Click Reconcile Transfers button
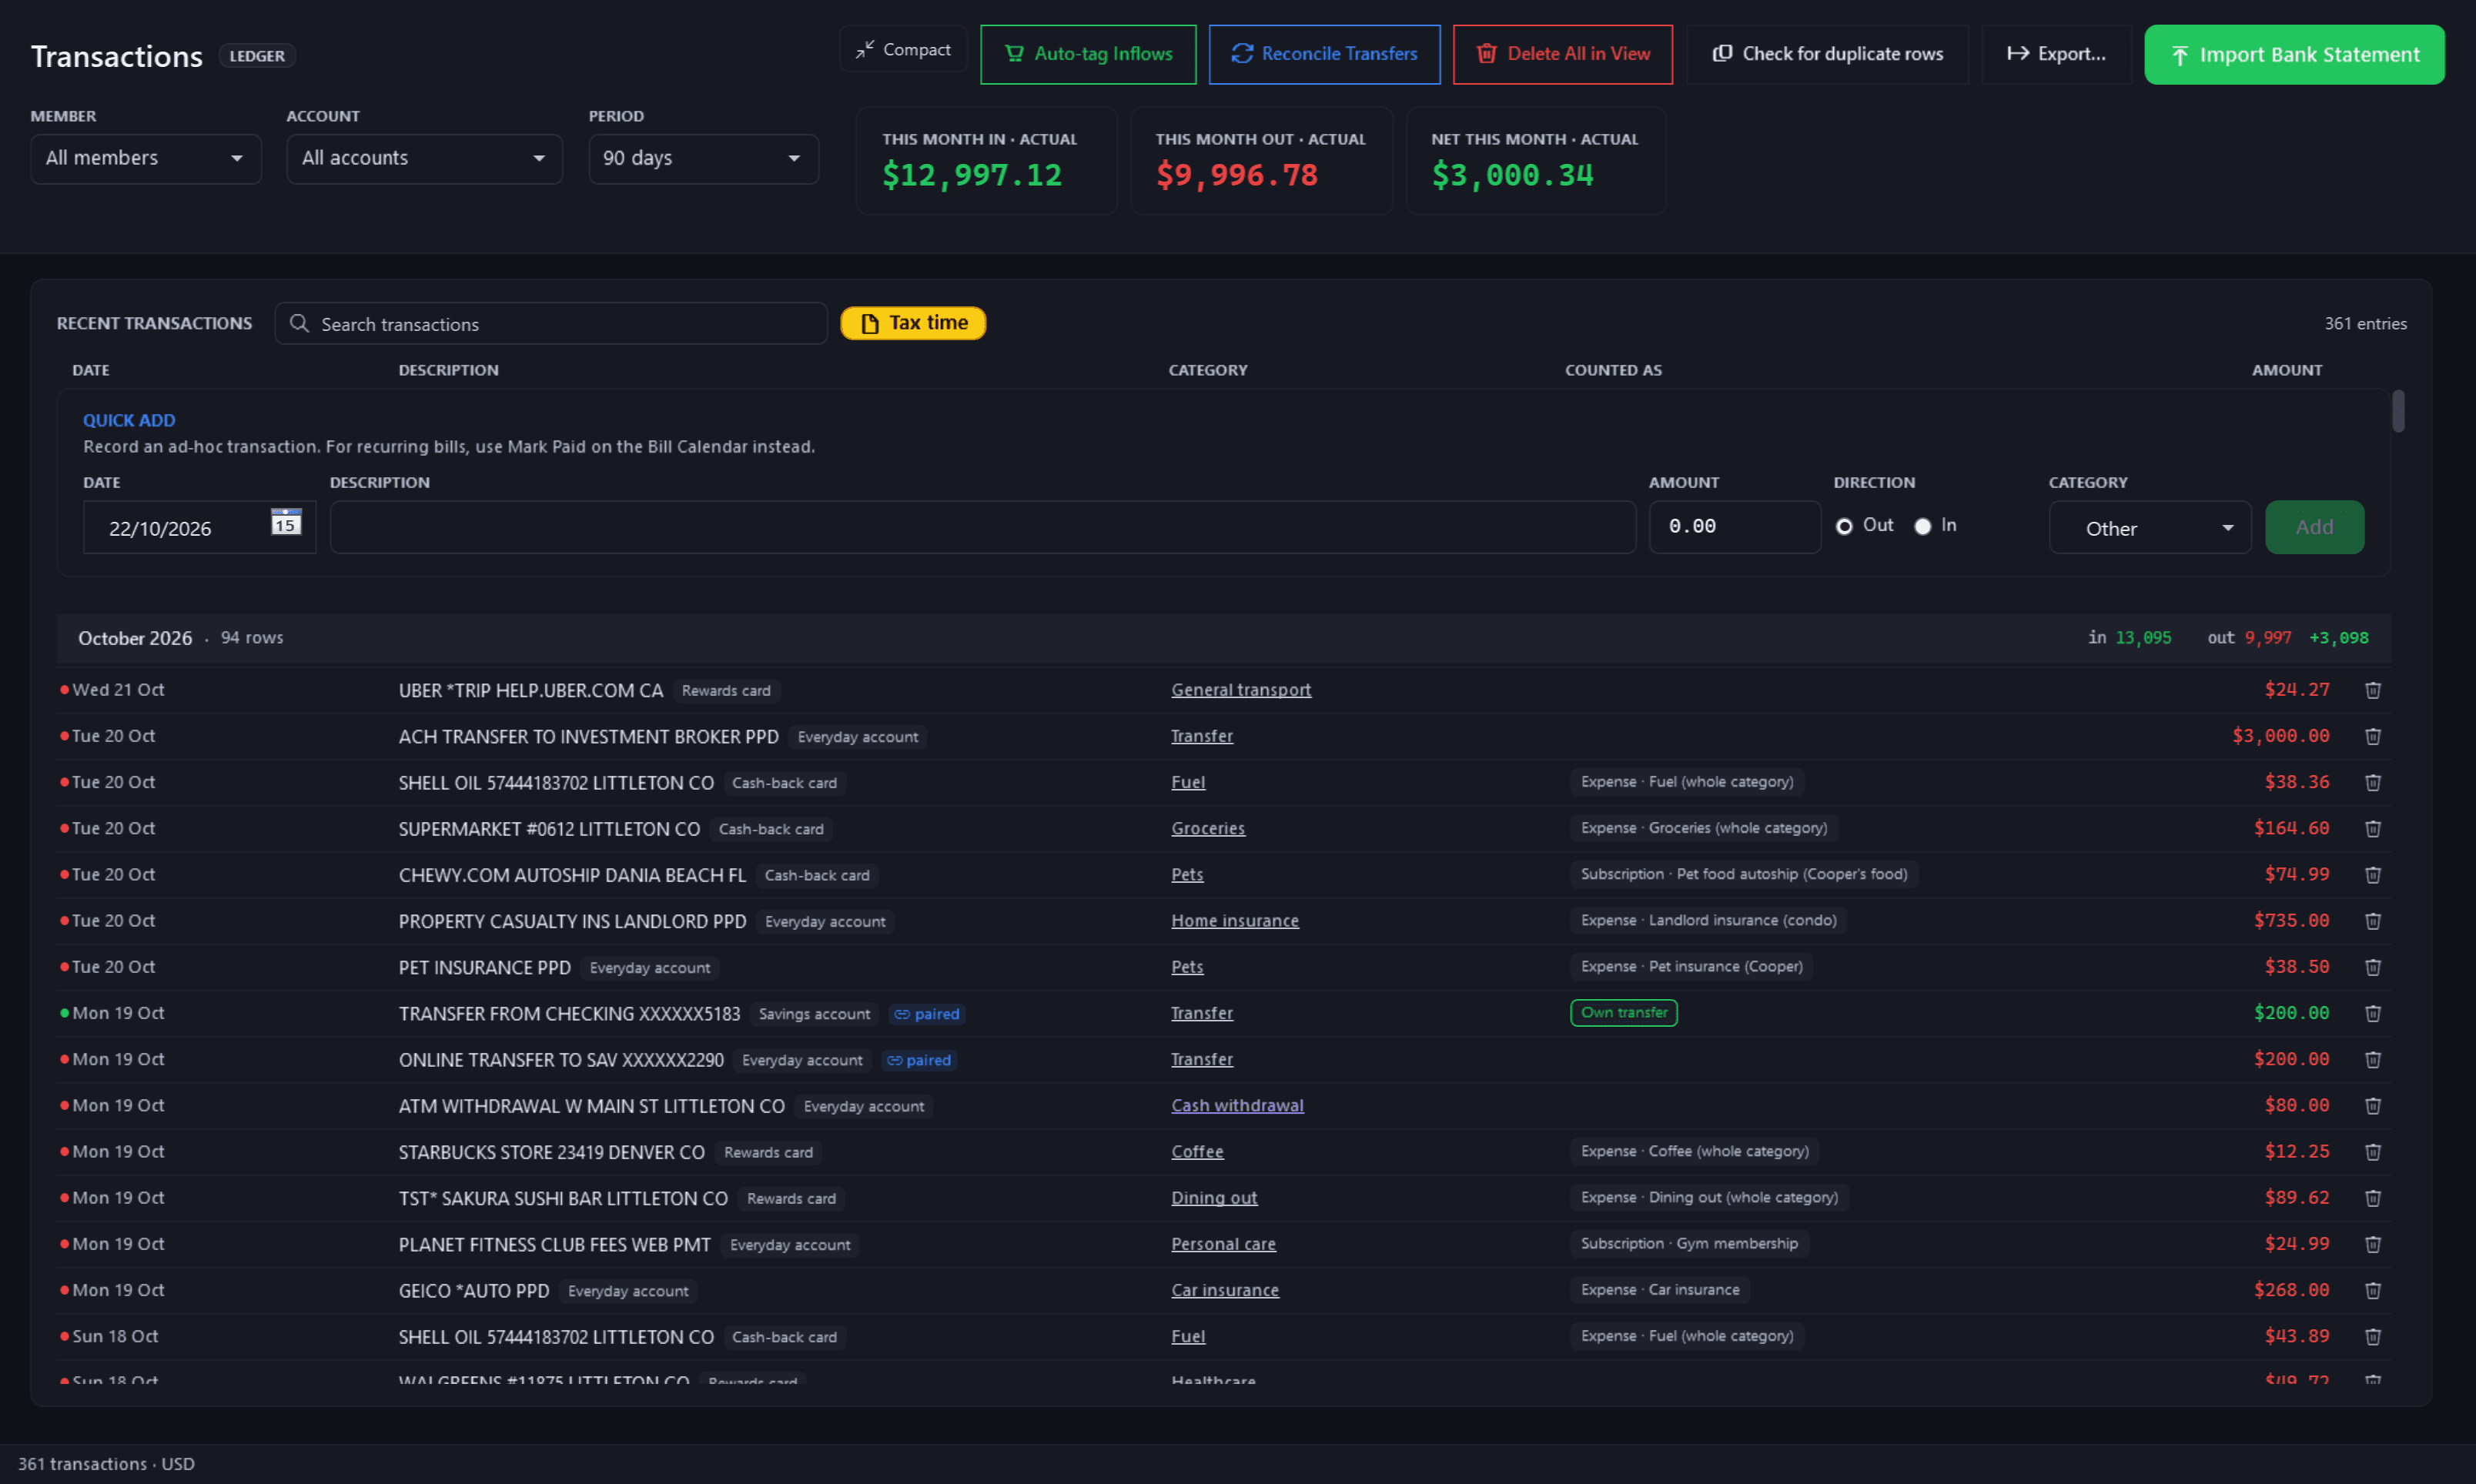 [1324, 54]
